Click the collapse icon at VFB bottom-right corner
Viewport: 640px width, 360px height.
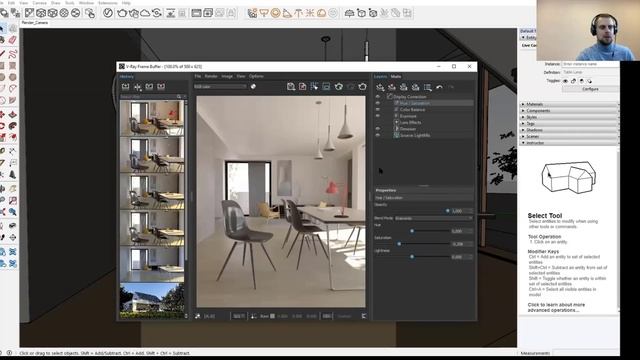363,316
